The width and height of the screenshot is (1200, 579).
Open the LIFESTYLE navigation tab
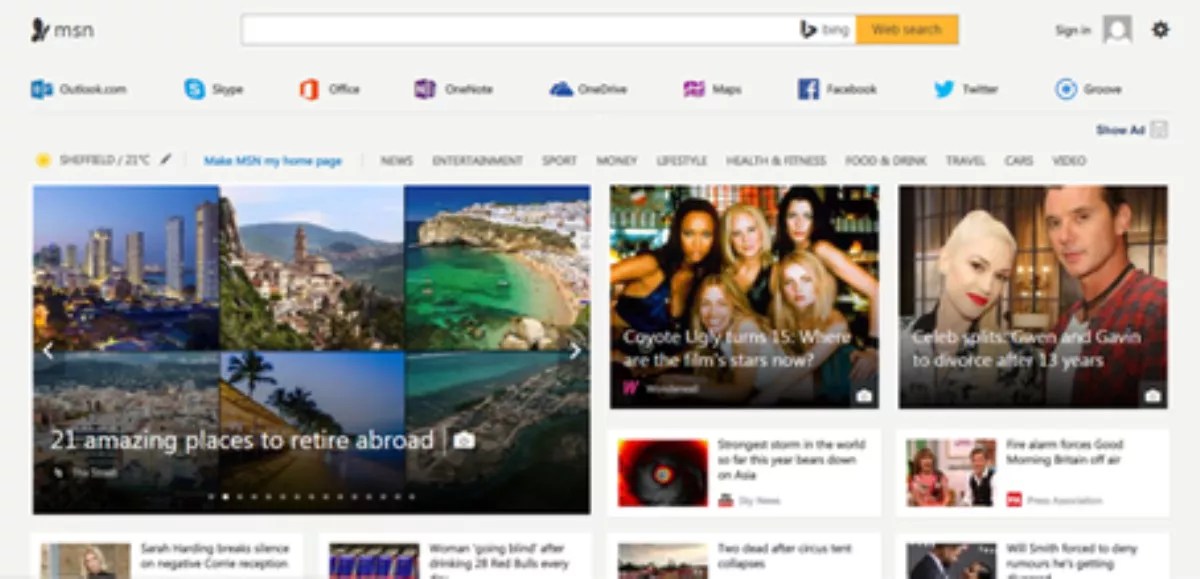[x=681, y=160]
